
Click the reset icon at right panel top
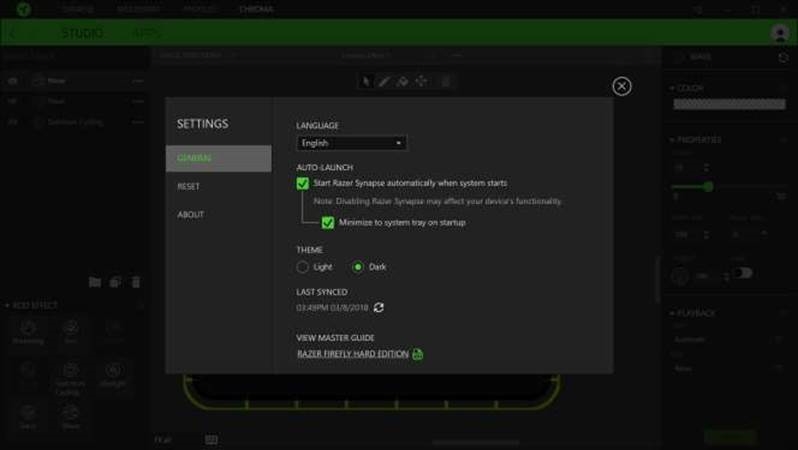pyautogui.click(x=783, y=57)
